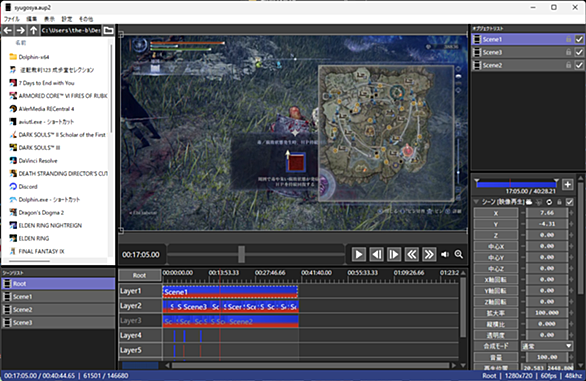Select Scene2 in the scene list

click(x=58, y=310)
